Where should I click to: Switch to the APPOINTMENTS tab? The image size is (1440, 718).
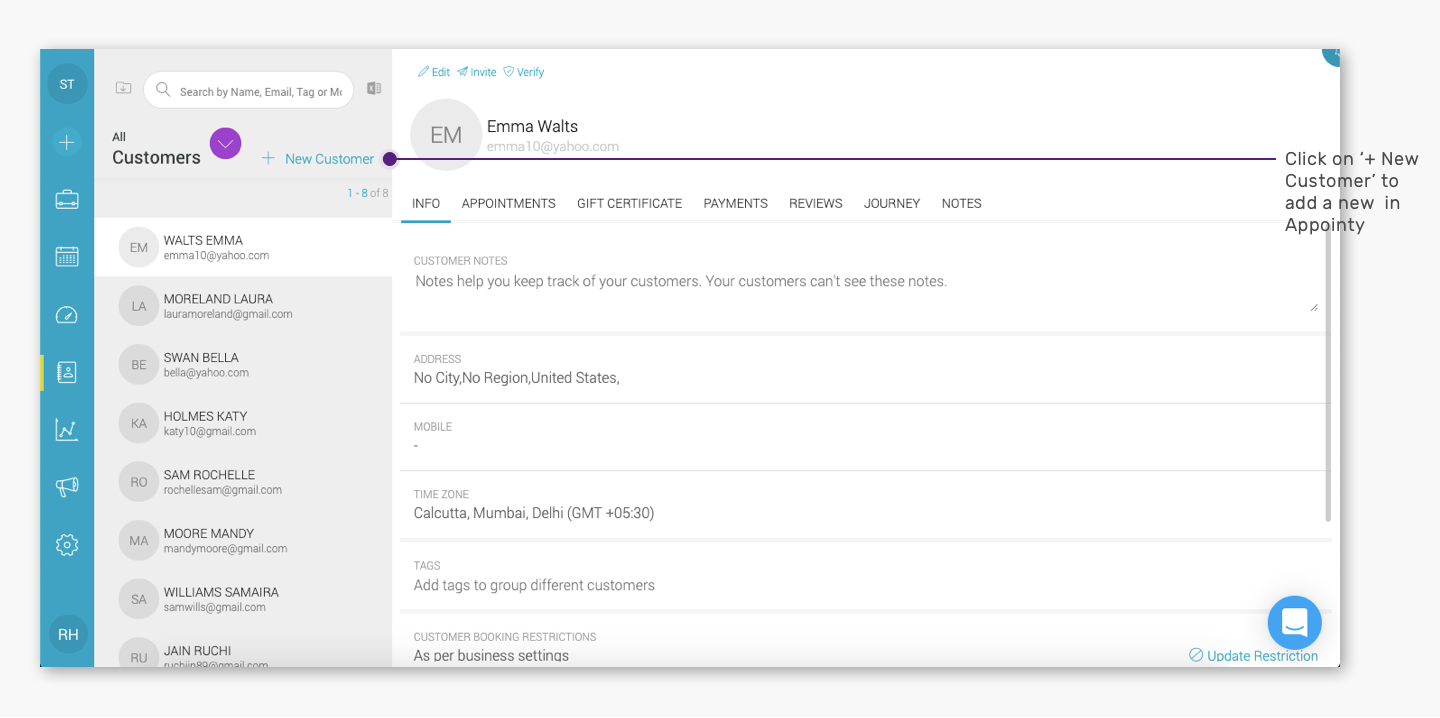[509, 203]
